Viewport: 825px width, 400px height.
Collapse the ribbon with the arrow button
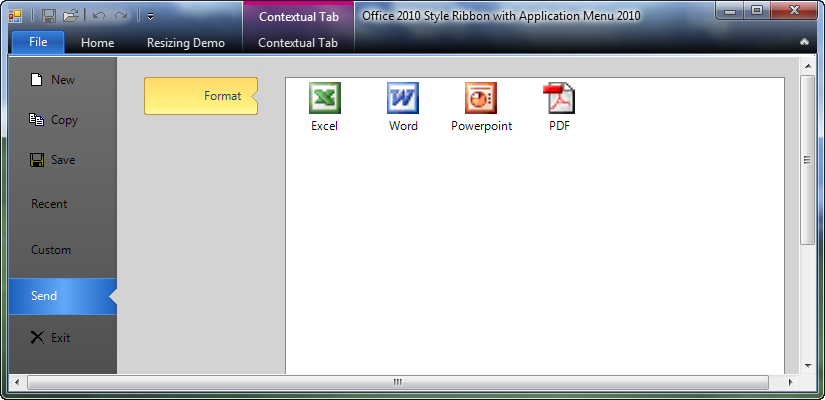804,43
